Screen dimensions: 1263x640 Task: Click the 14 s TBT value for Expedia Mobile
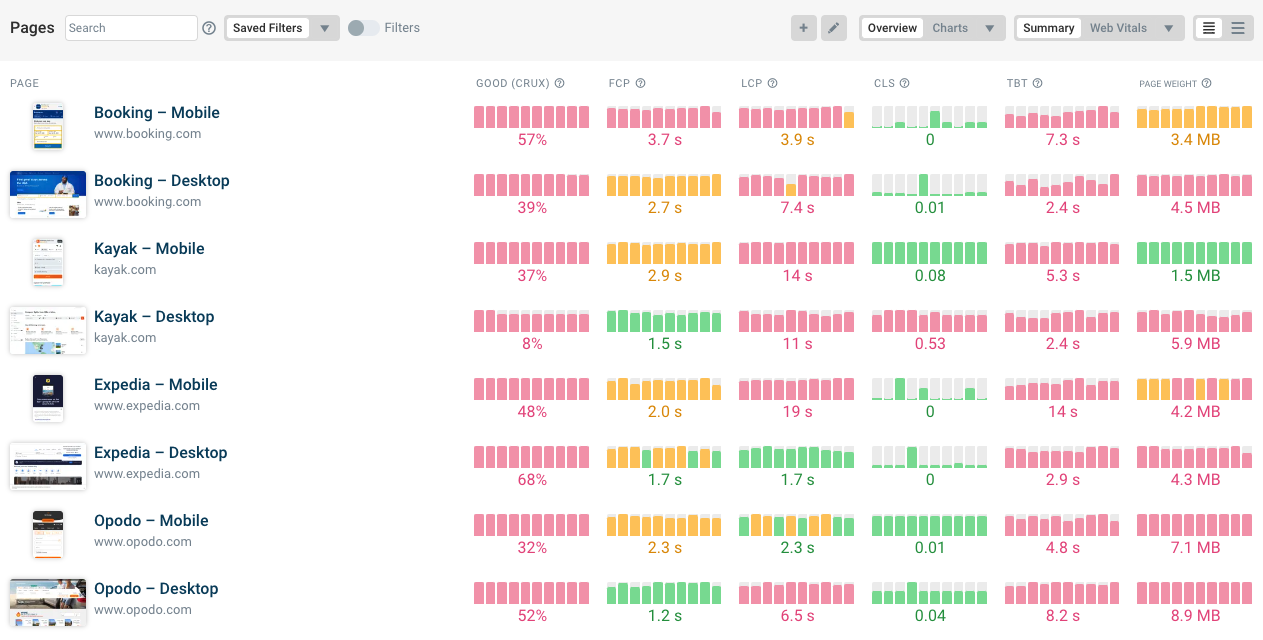[1062, 412]
